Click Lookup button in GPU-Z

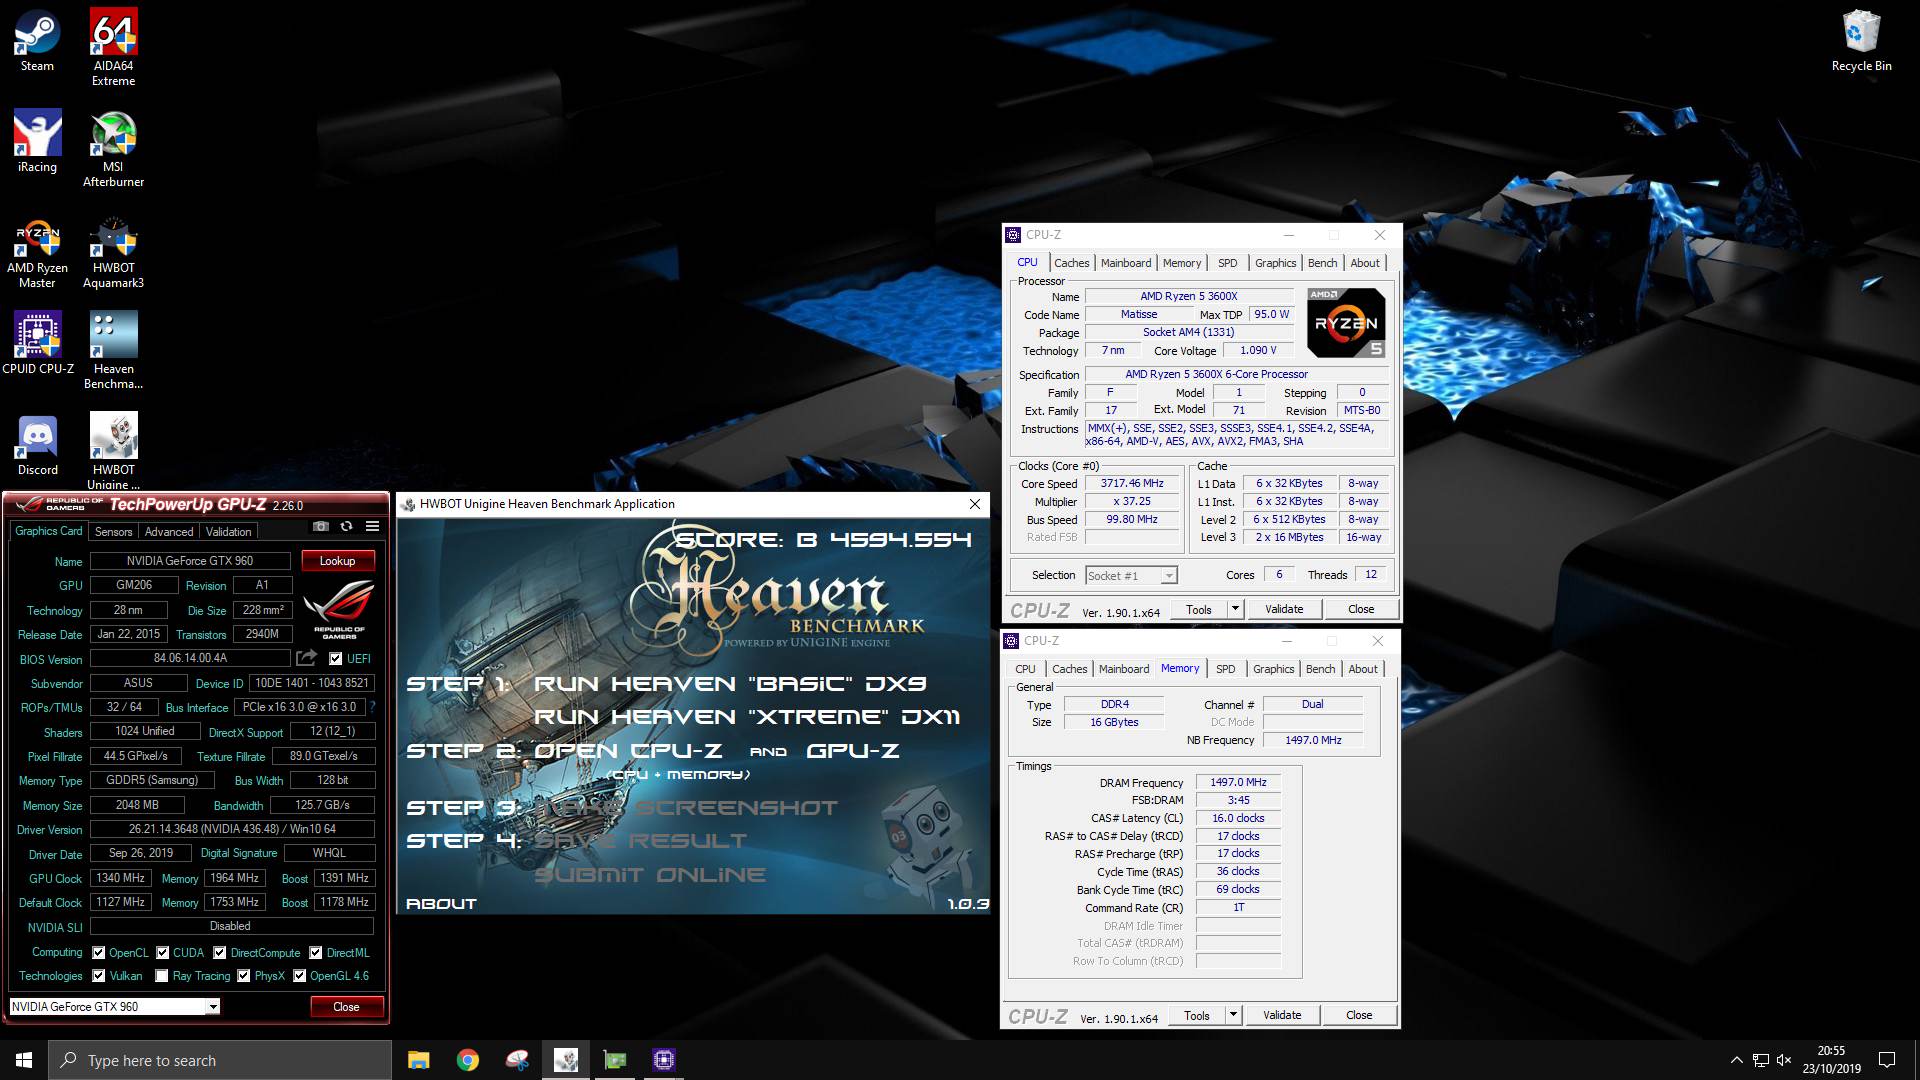click(338, 561)
